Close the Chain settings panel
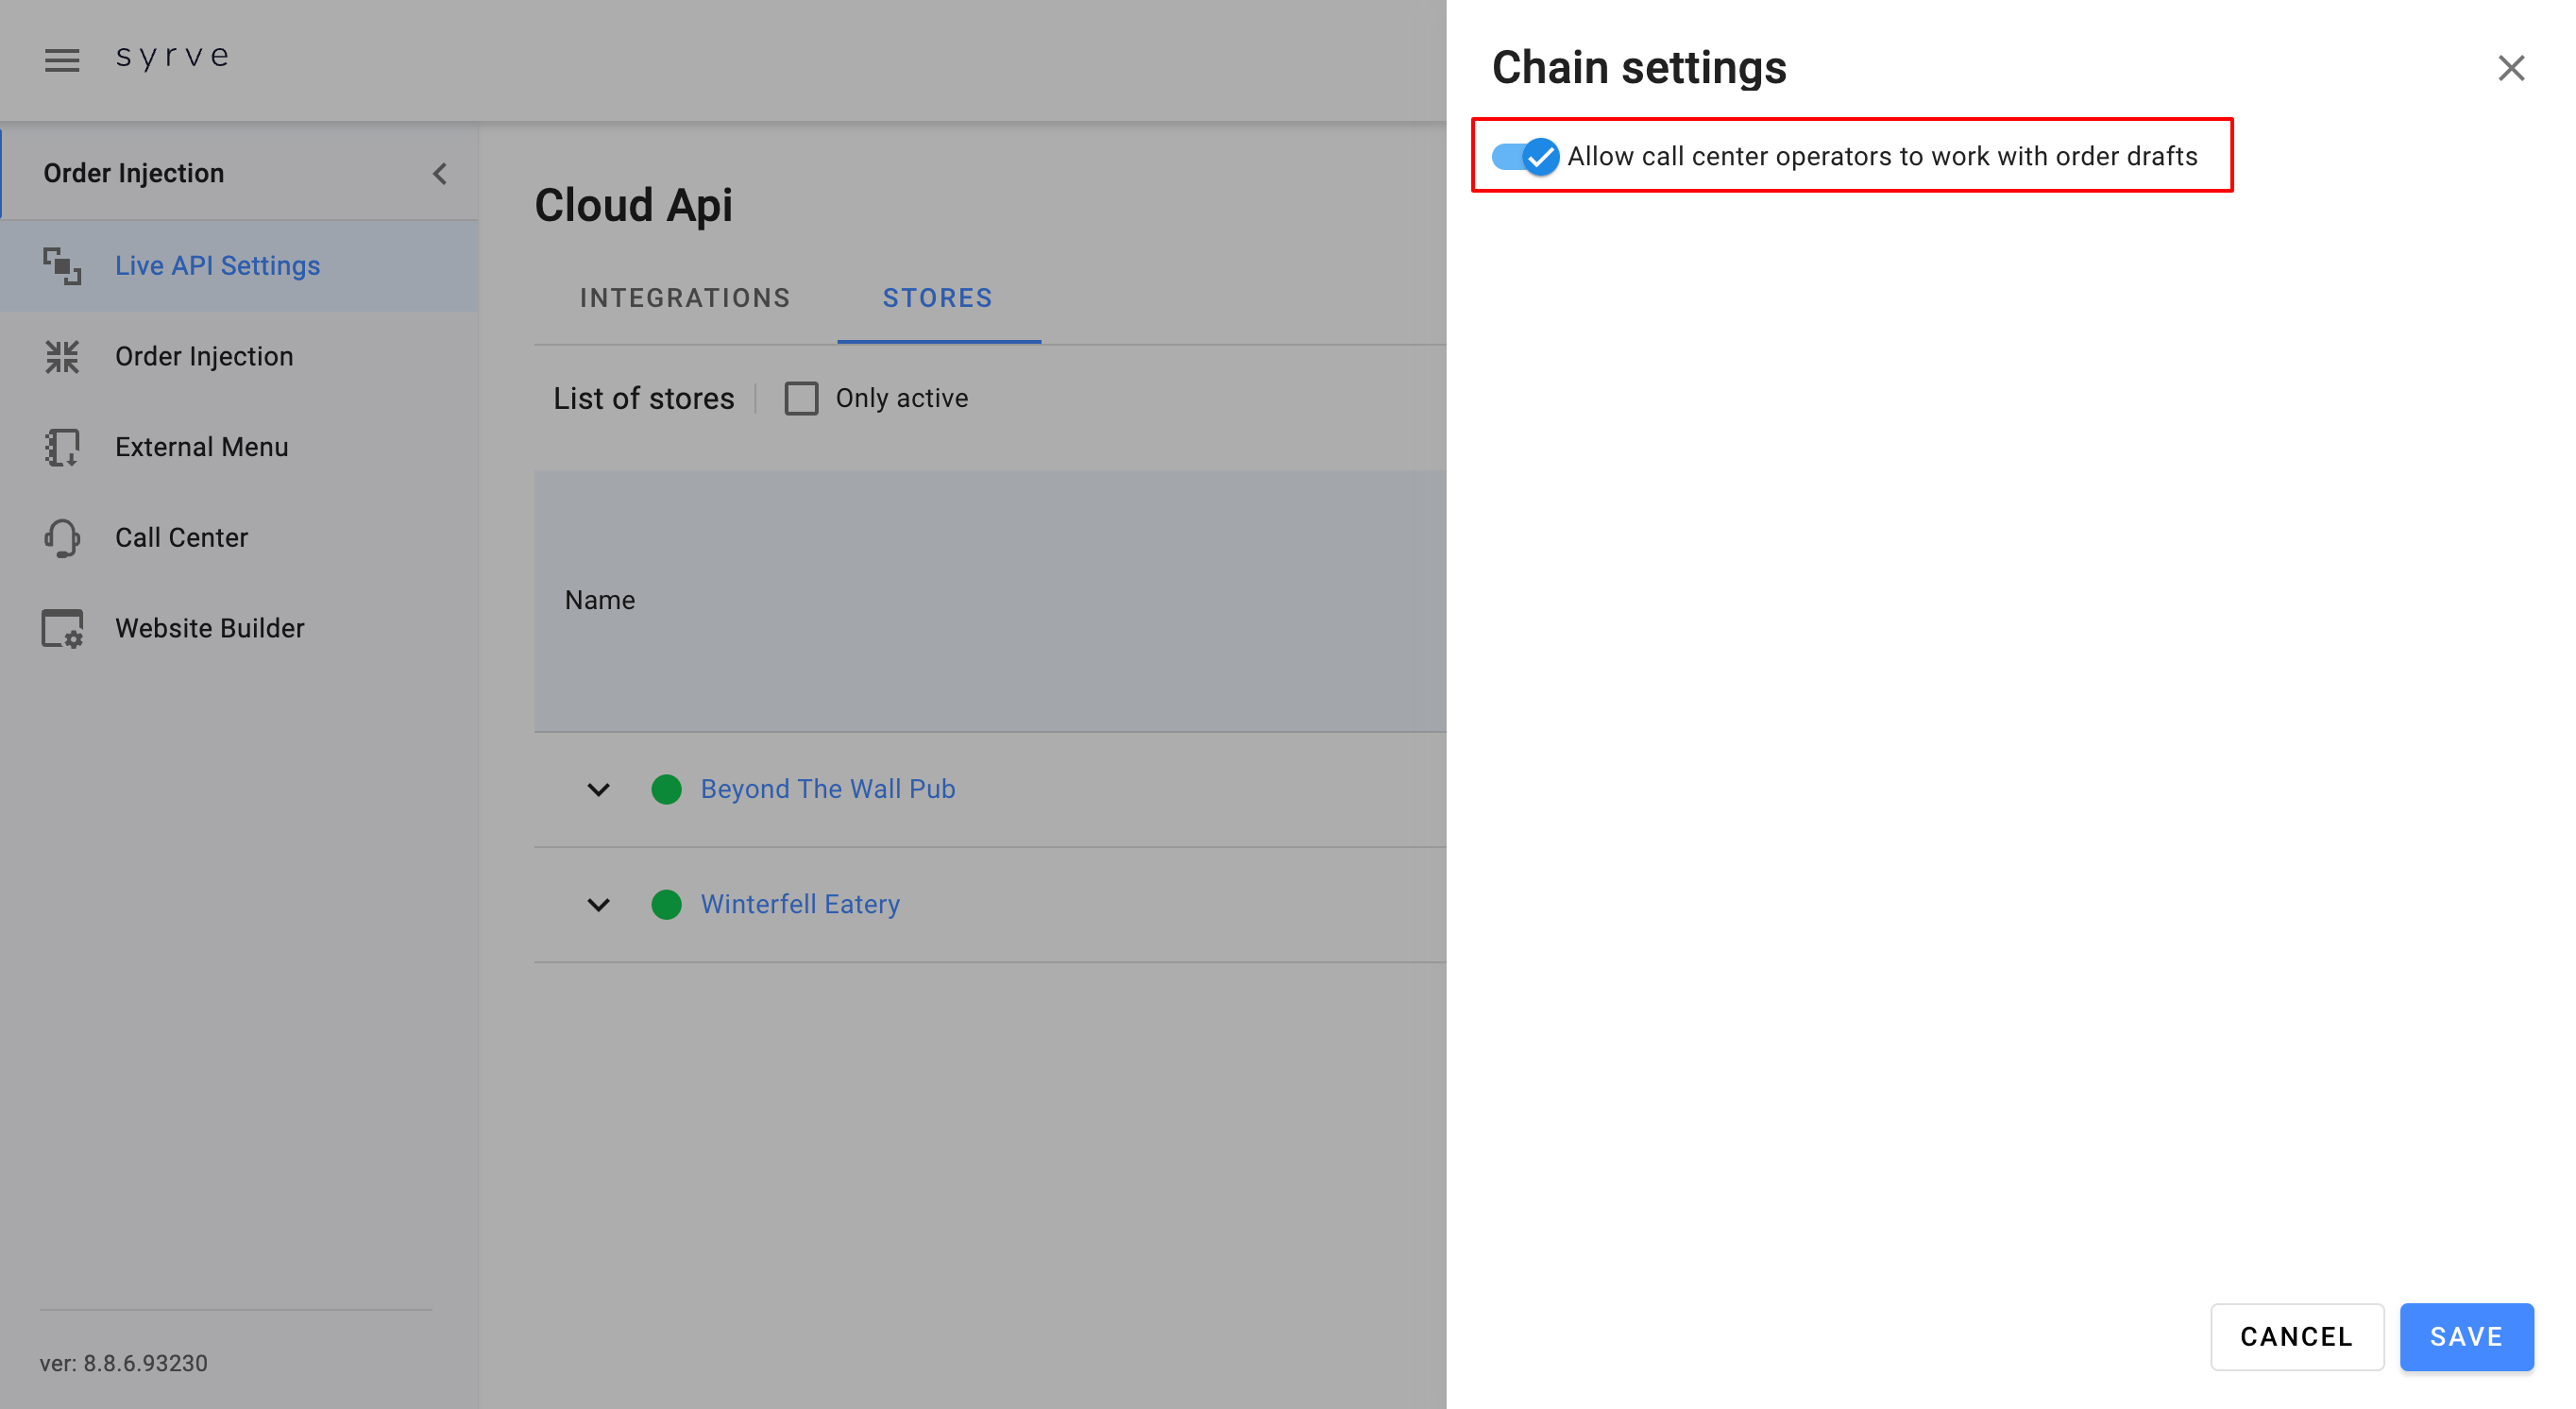This screenshot has height=1409, width=2576. [2511, 68]
